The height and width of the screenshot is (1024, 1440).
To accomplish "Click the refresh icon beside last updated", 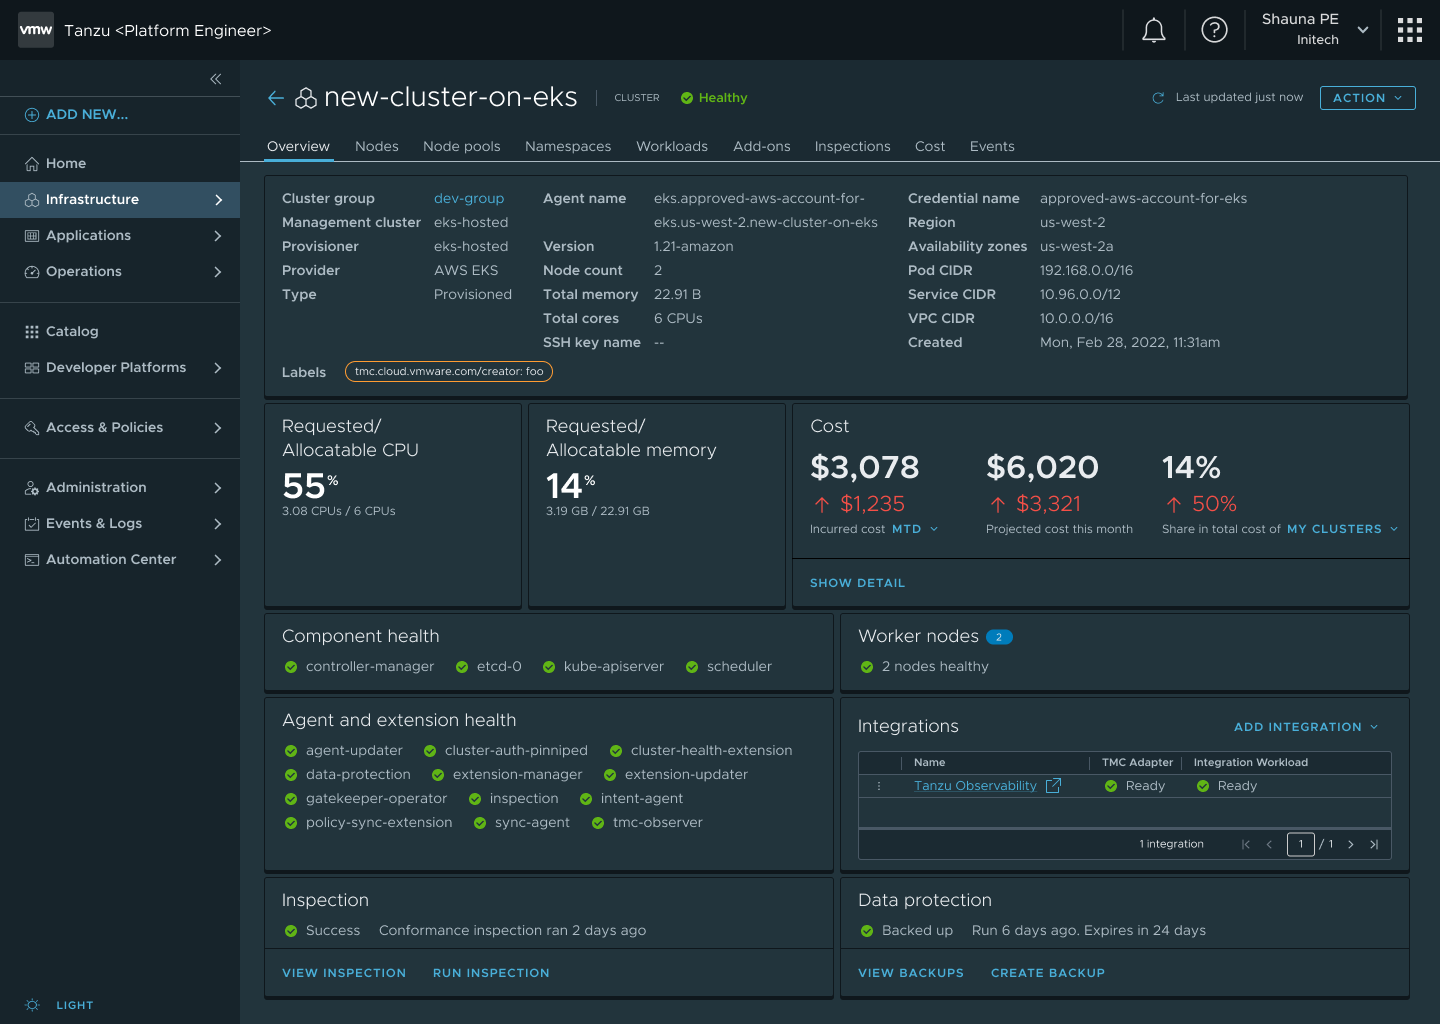I will coord(1158,98).
